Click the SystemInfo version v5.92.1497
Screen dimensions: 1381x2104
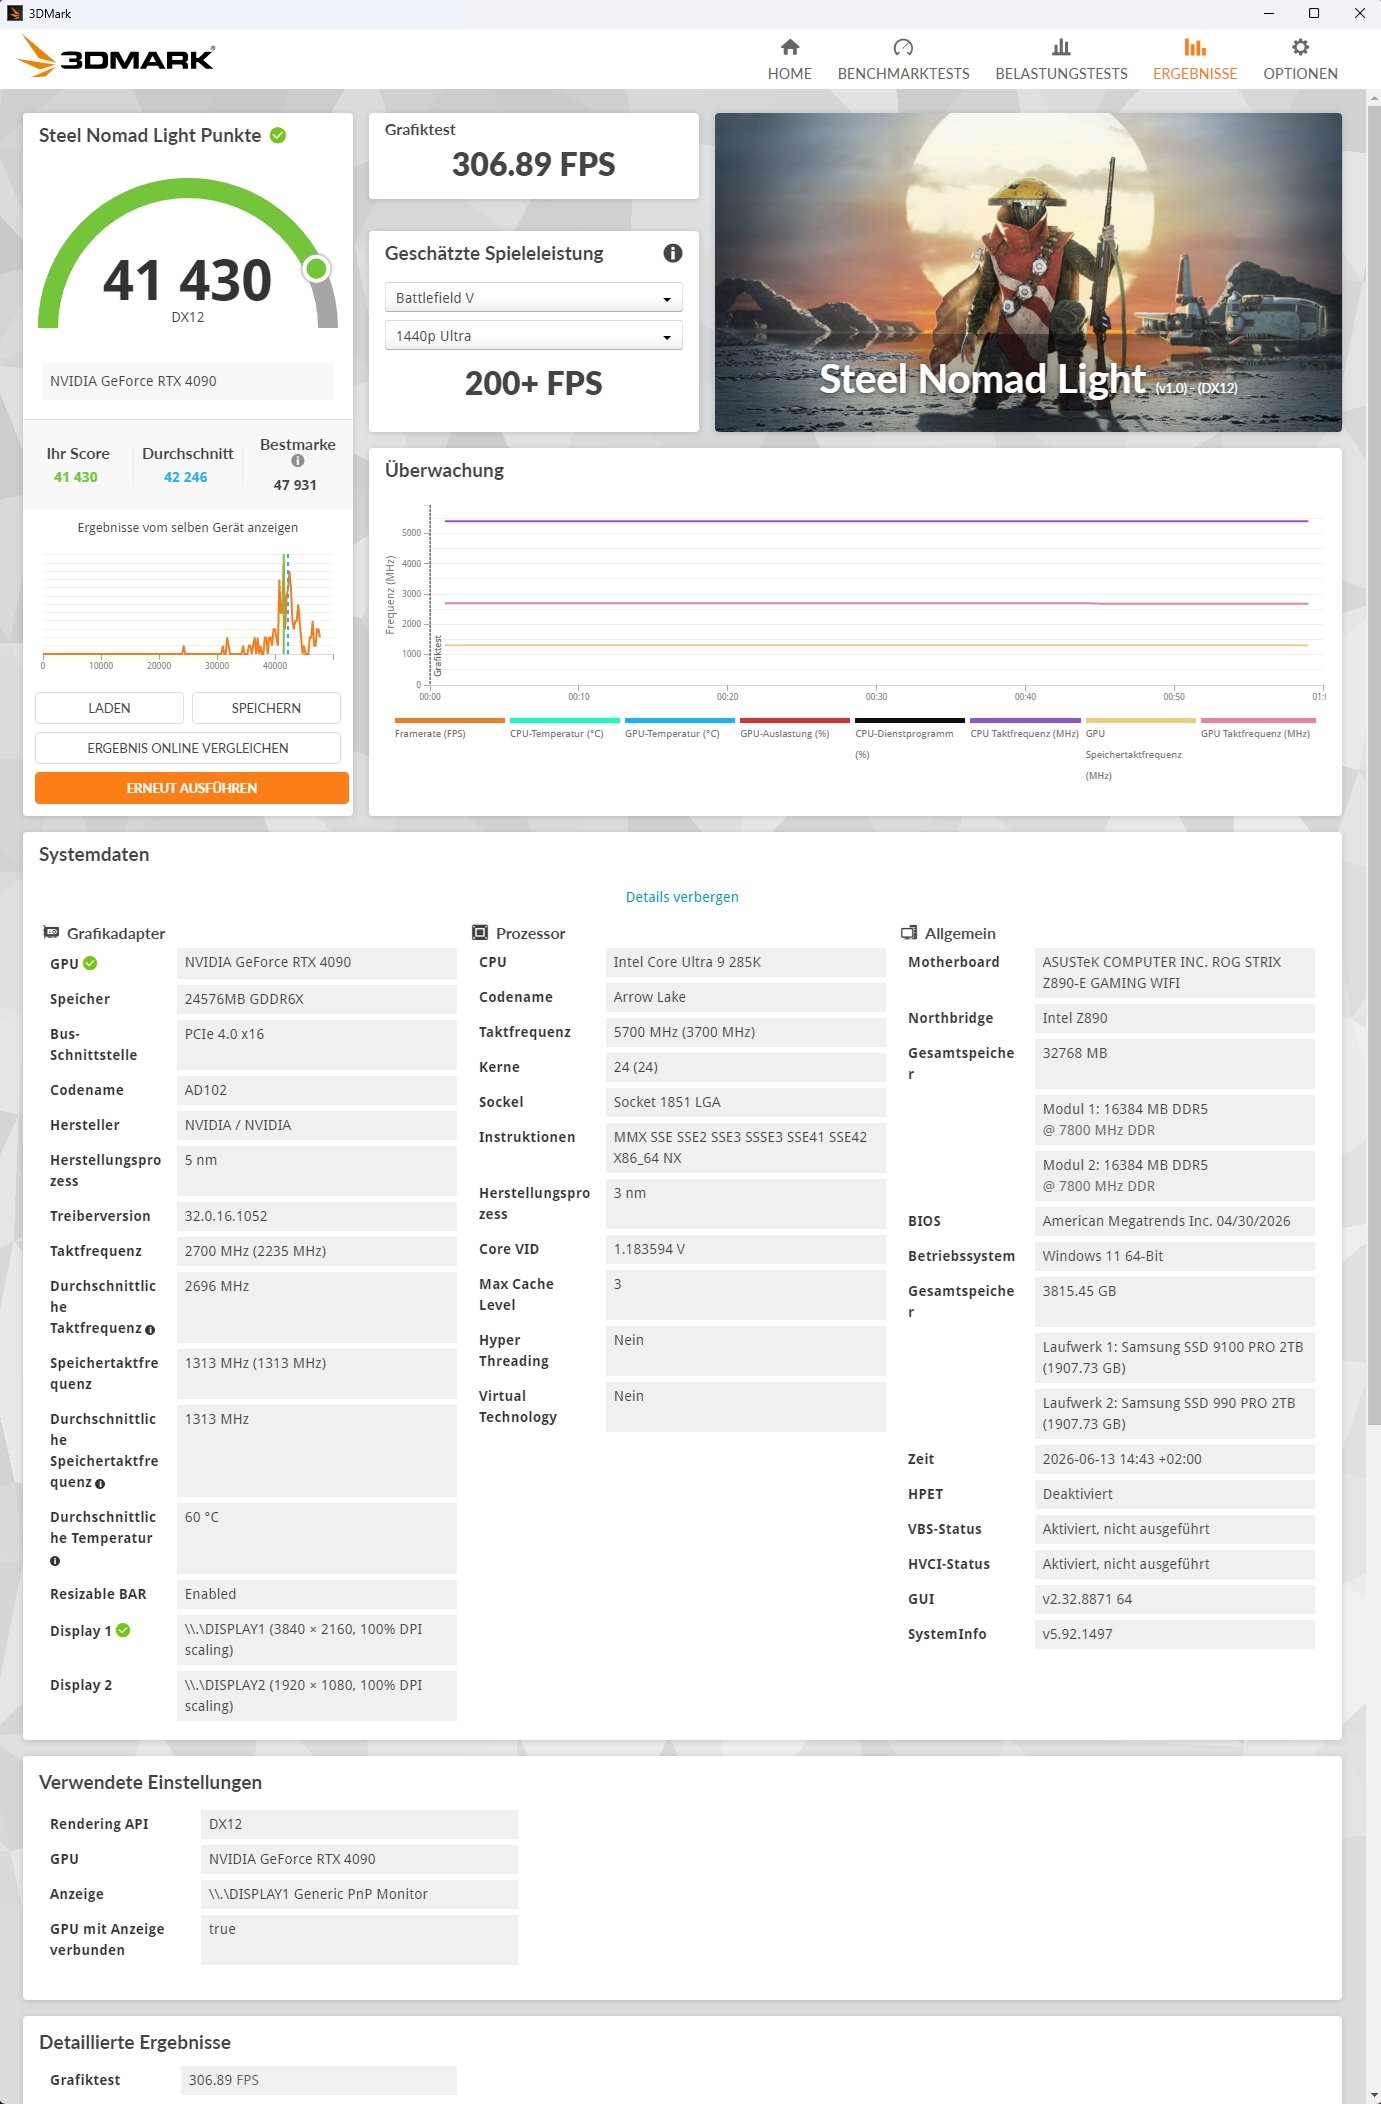[1175, 1634]
